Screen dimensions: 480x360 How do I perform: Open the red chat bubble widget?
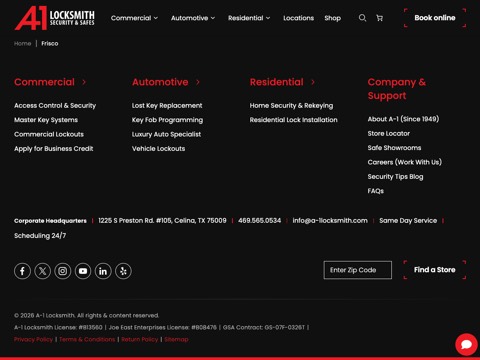[x=466, y=344]
